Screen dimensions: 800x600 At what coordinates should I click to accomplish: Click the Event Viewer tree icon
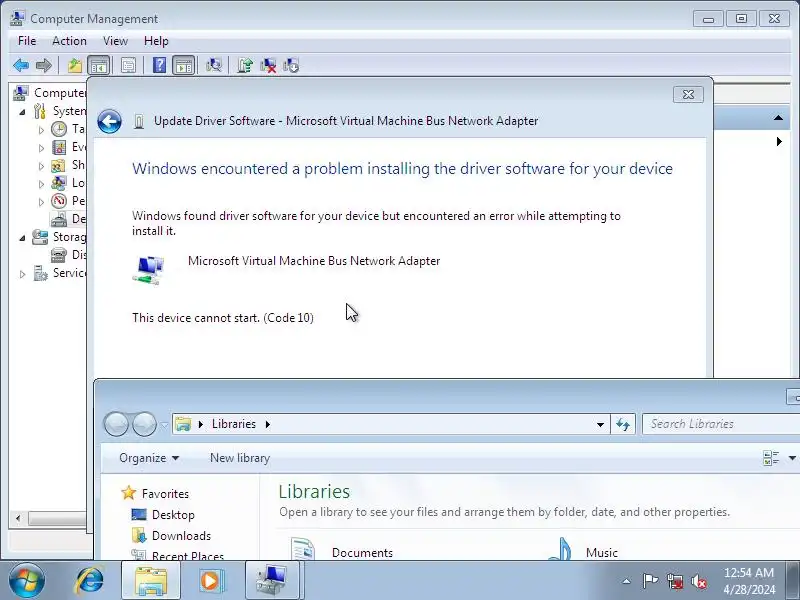[59, 147]
